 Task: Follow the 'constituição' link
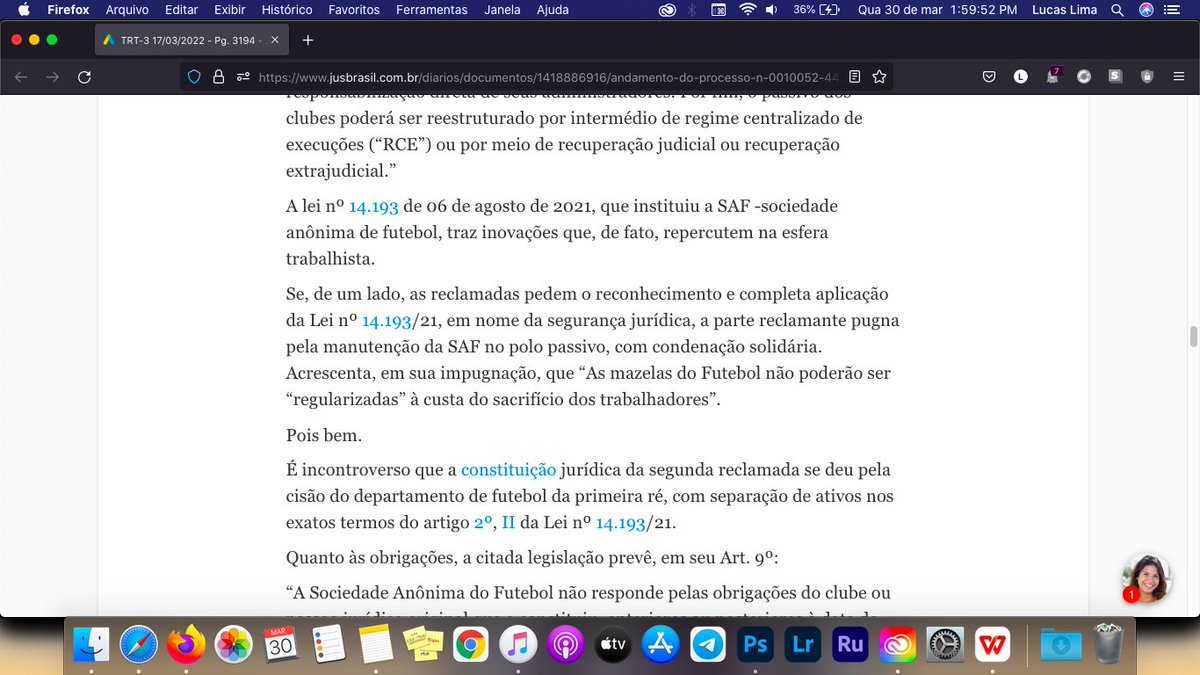508,470
